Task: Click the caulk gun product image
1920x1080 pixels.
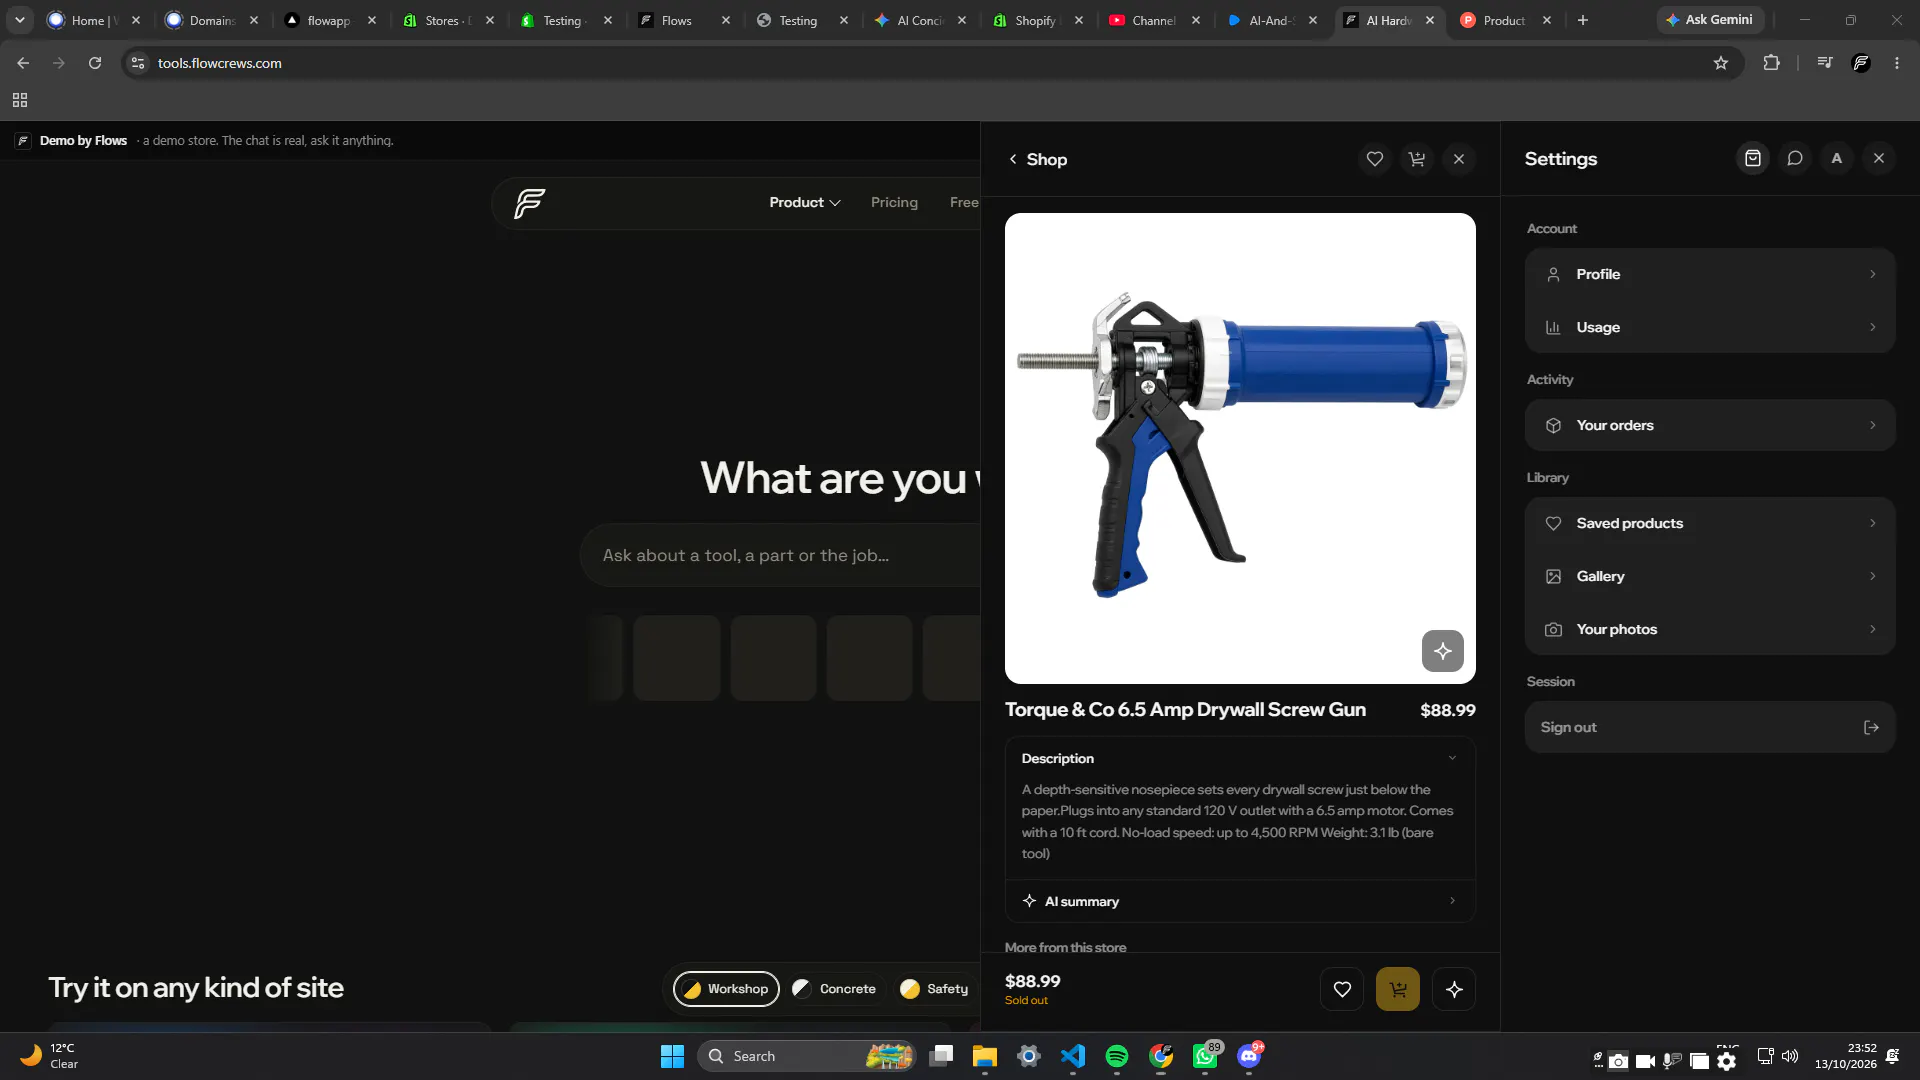Action: coord(1240,448)
